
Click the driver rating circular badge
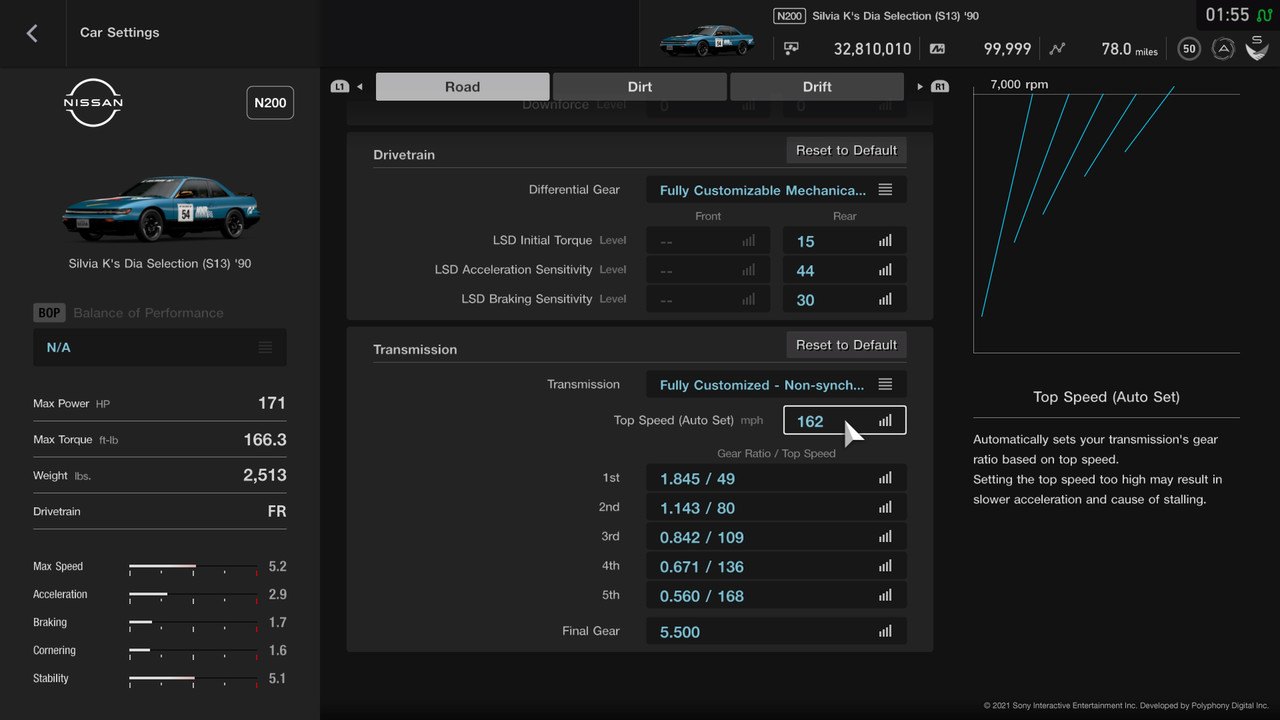(x=1223, y=48)
